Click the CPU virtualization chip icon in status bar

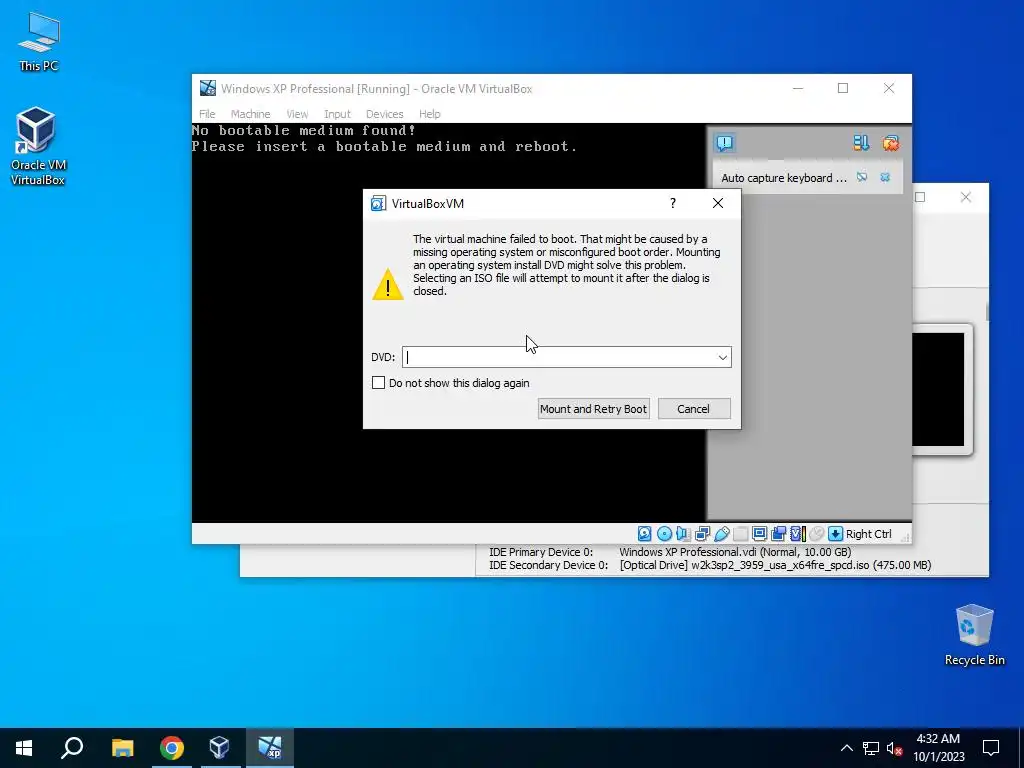click(797, 534)
